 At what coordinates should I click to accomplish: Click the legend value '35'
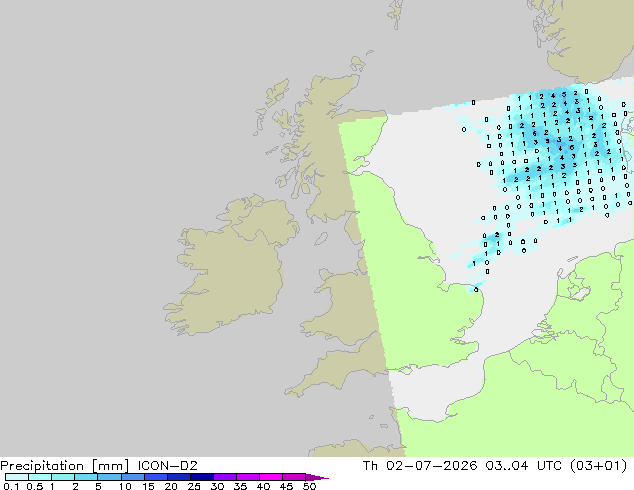(x=240, y=486)
